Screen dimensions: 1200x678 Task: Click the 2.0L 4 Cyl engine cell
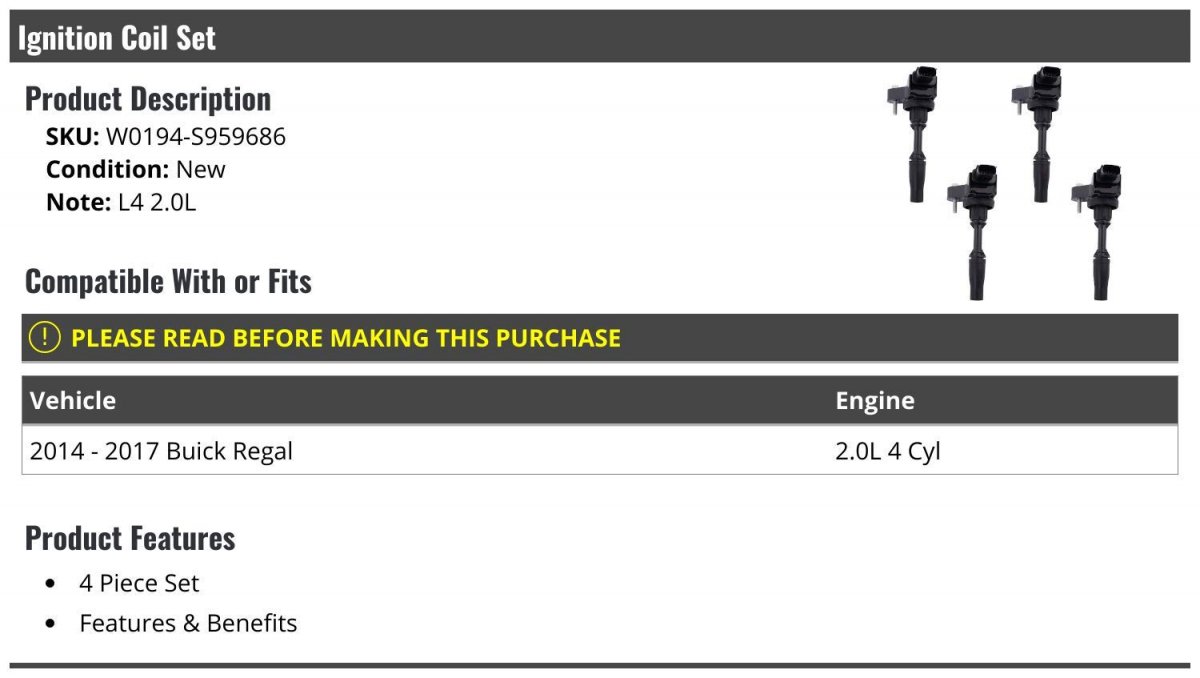pos(888,451)
